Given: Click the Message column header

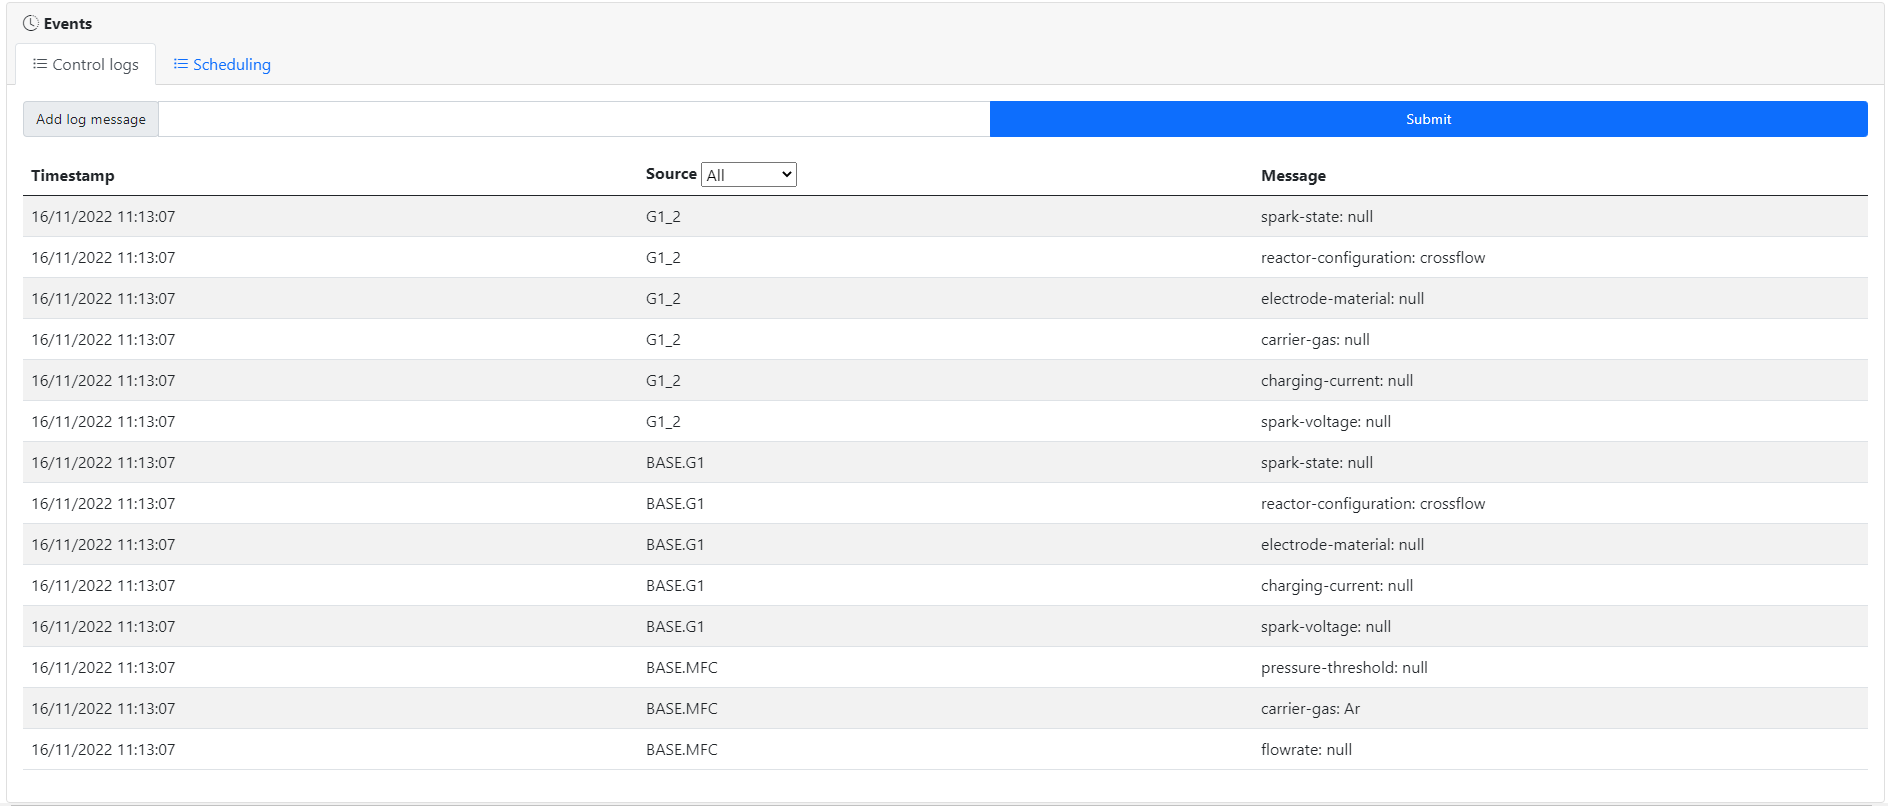Looking at the screenshot, I should (x=1293, y=176).
